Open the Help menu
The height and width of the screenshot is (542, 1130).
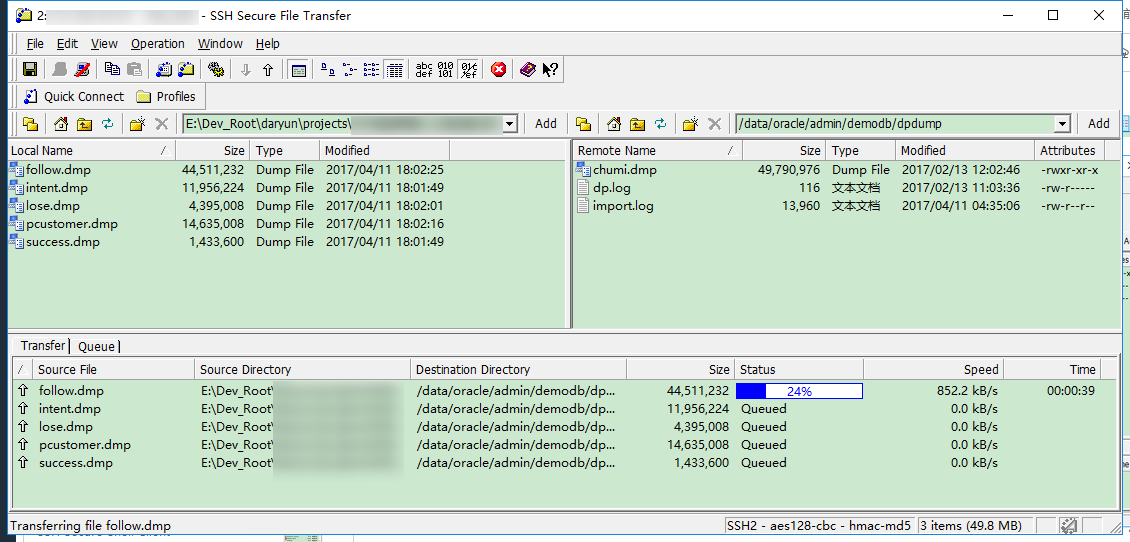[267, 44]
